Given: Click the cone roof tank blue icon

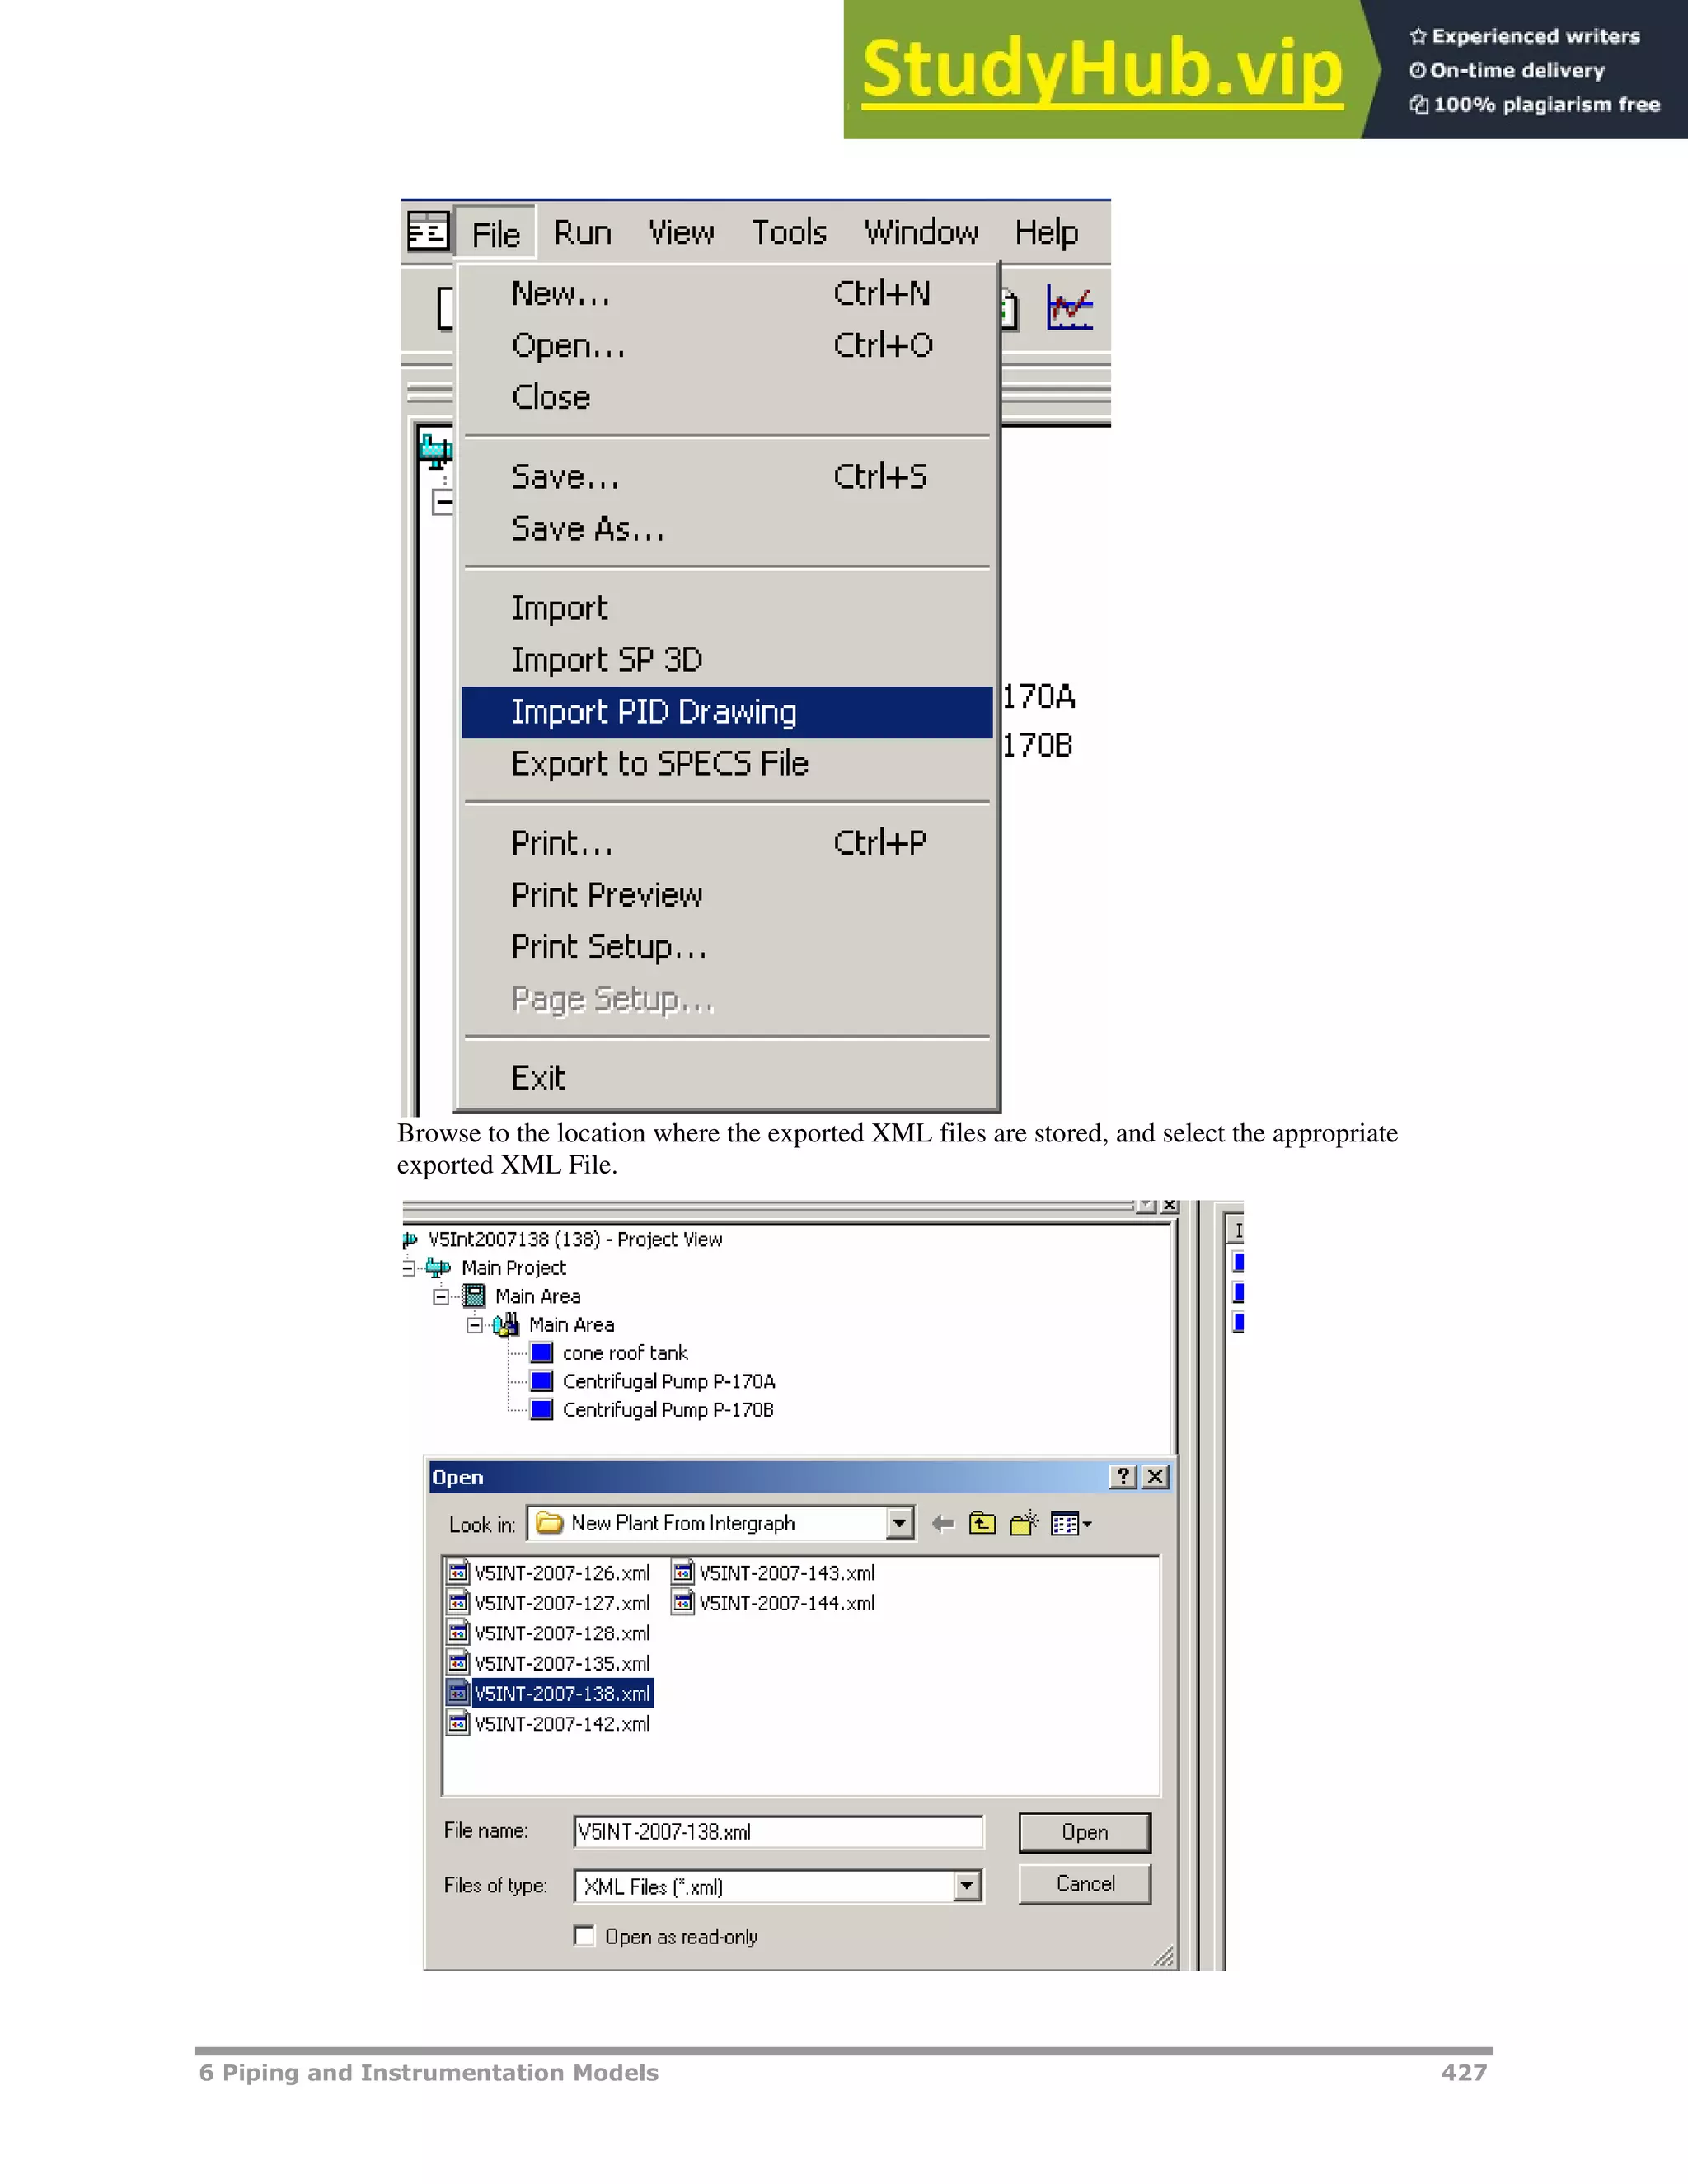Looking at the screenshot, I should [x=542, y=1353].
